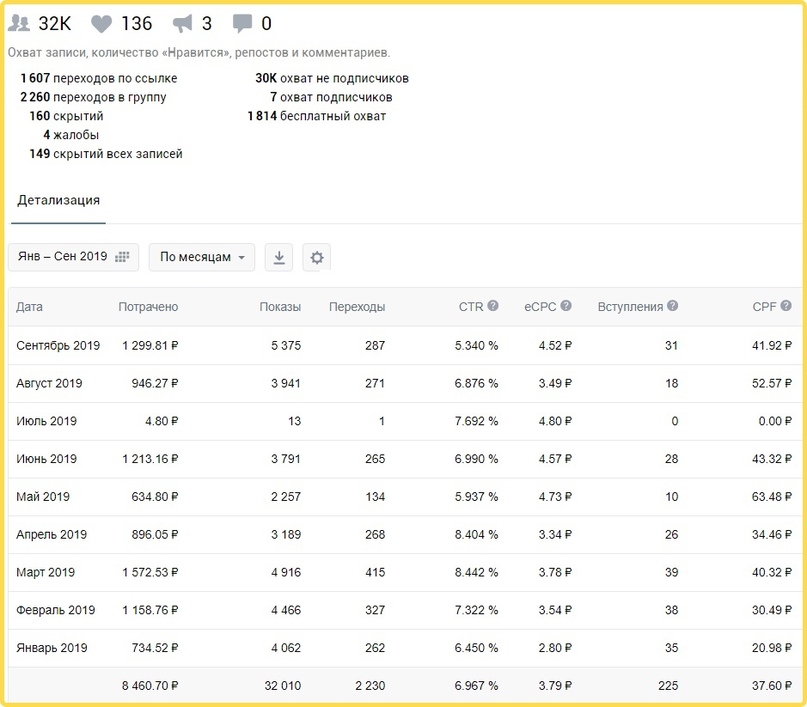Click the audience reach people icon
This screenshot has height=707, width=807.
tap(19, 24)
